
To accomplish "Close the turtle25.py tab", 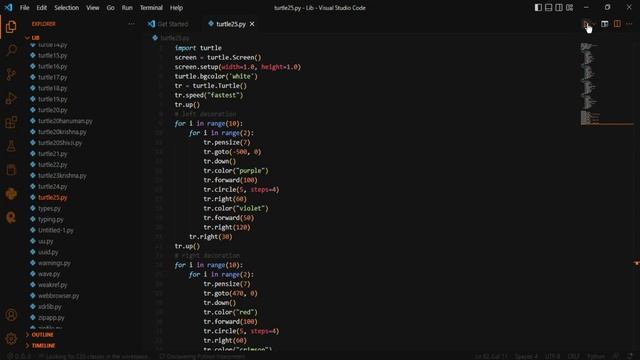I will pyautogui.click(x=252, y=24).
